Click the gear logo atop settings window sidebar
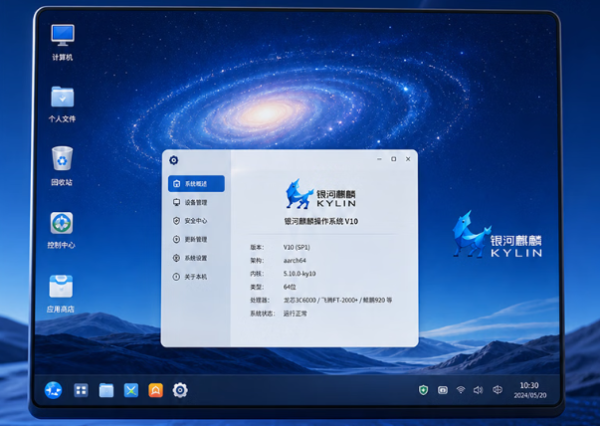Screen dimensions: 600x426 pyautogui.click(x=174, y=160)
